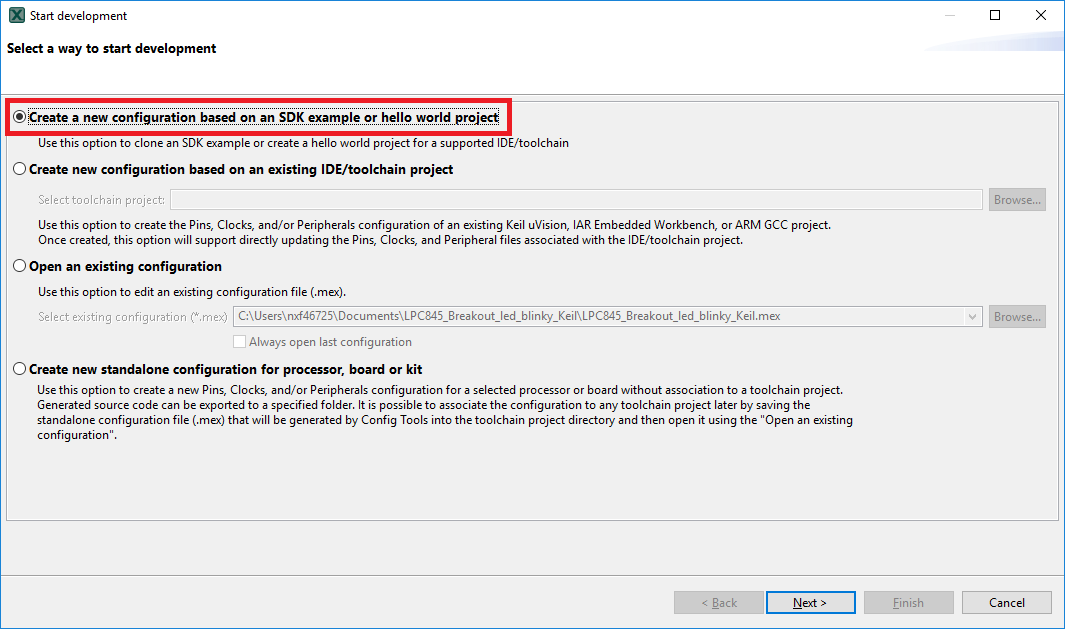Maximize the Start development window
The width and height of the screenshot is (1065, 629).
click(x=995, y=15)
